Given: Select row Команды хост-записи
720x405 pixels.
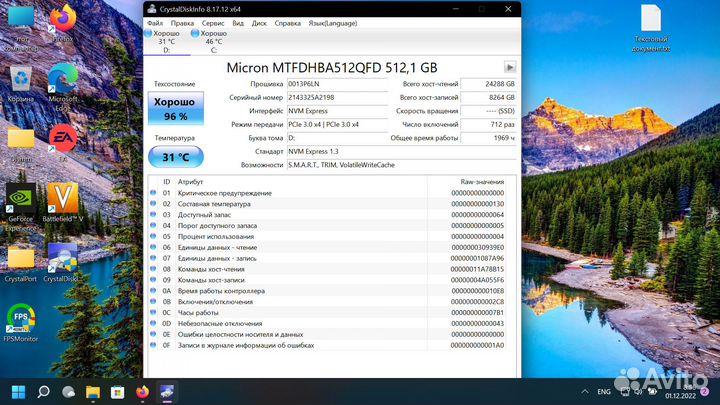Looking at the screenshot, I should [327, 280].
